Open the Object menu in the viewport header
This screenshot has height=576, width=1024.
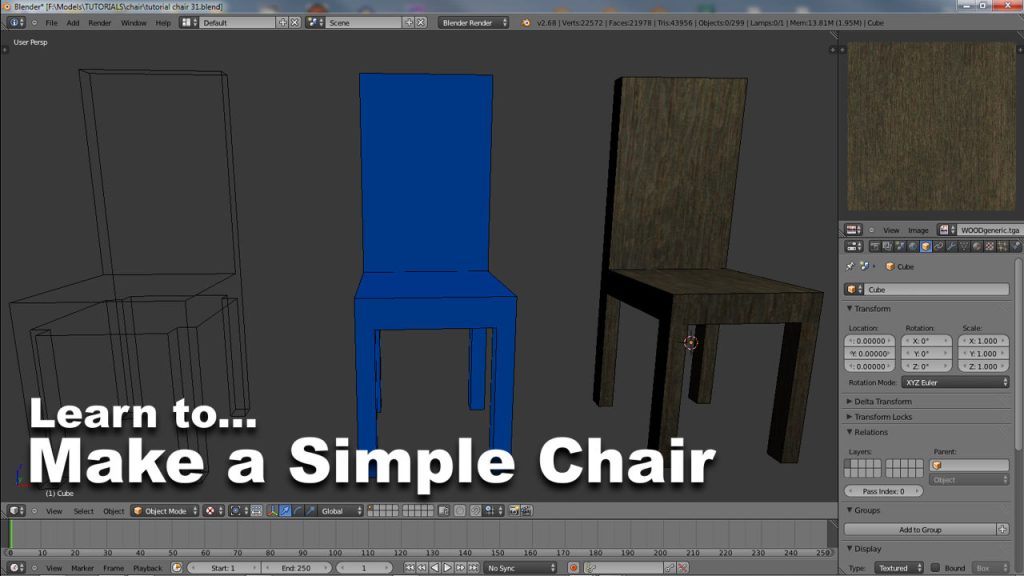[x=114, y=510]
